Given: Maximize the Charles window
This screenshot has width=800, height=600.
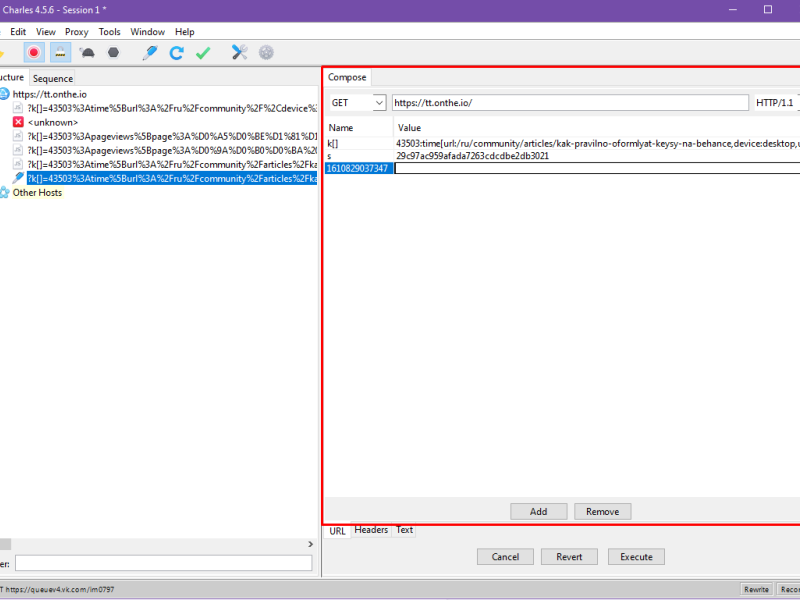Looking at the screenshot, I should point(767,9).
